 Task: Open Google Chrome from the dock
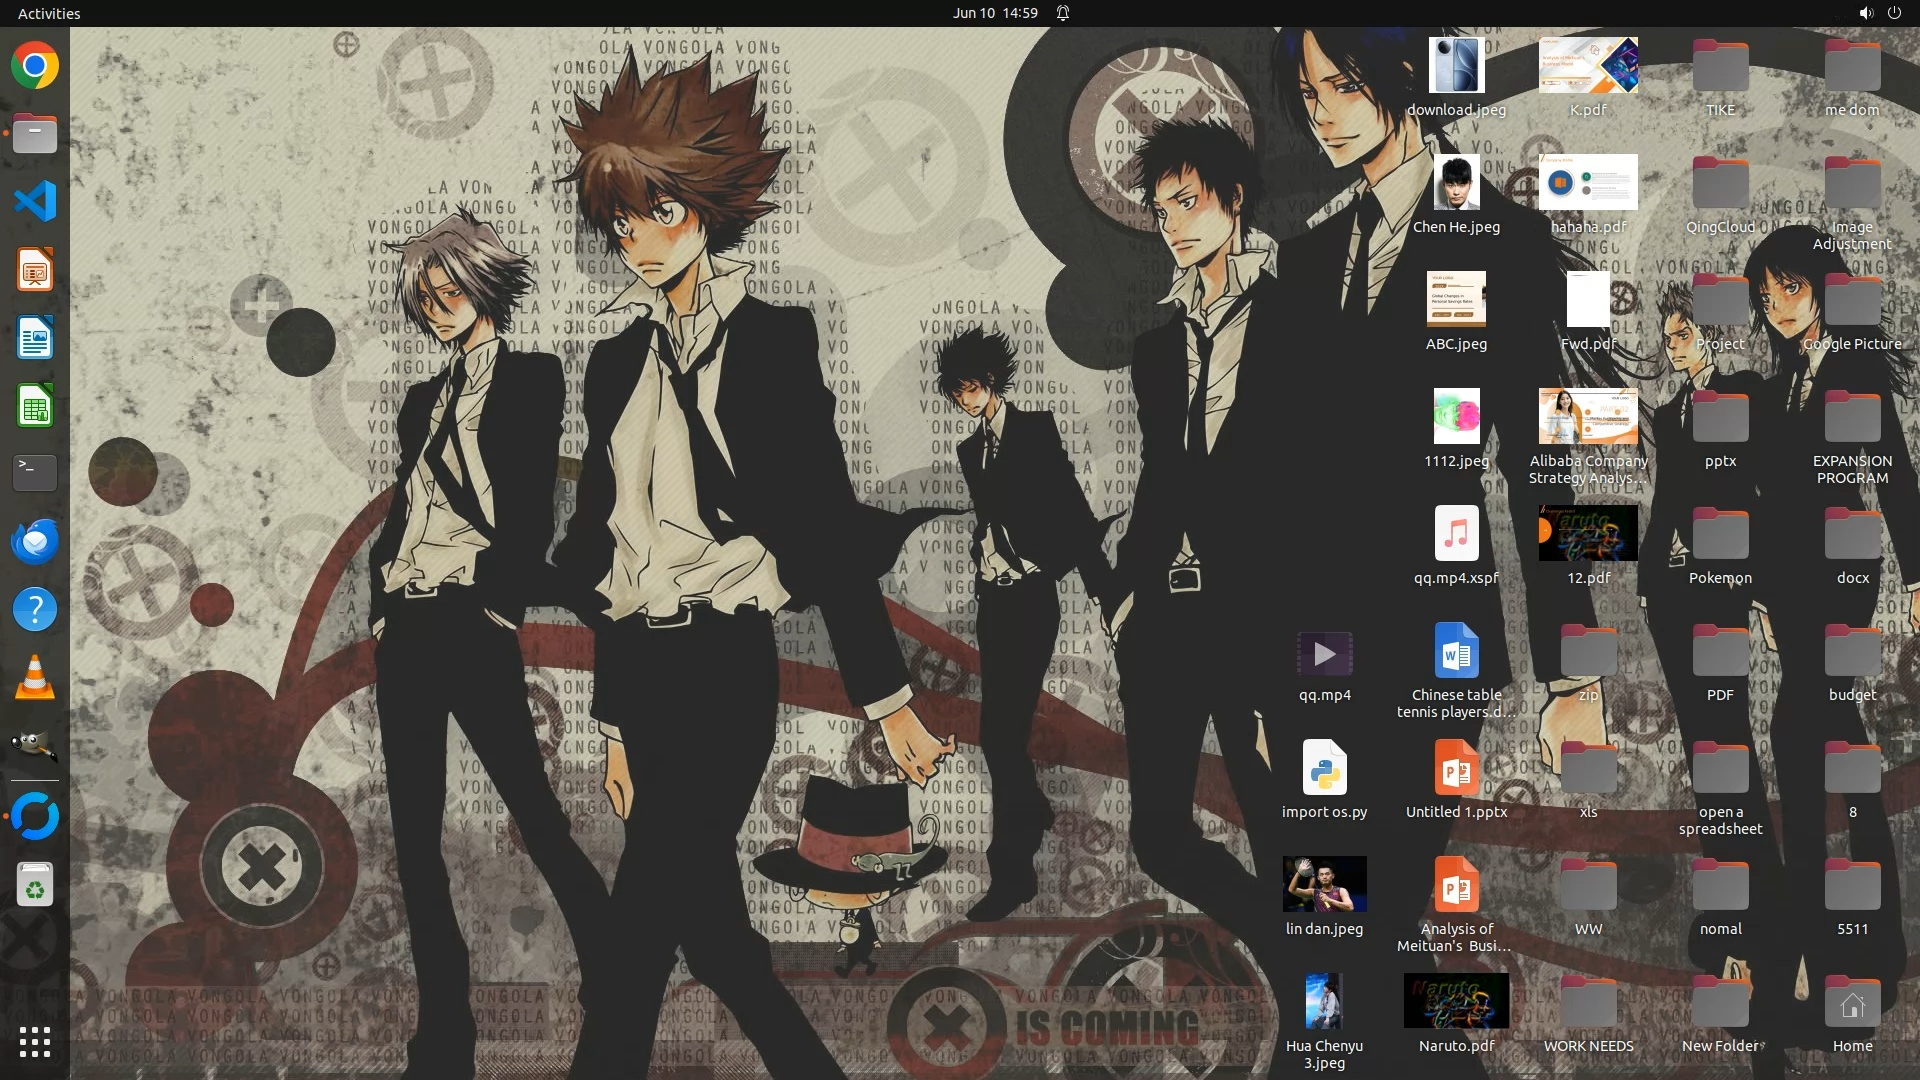pos(35,66)
